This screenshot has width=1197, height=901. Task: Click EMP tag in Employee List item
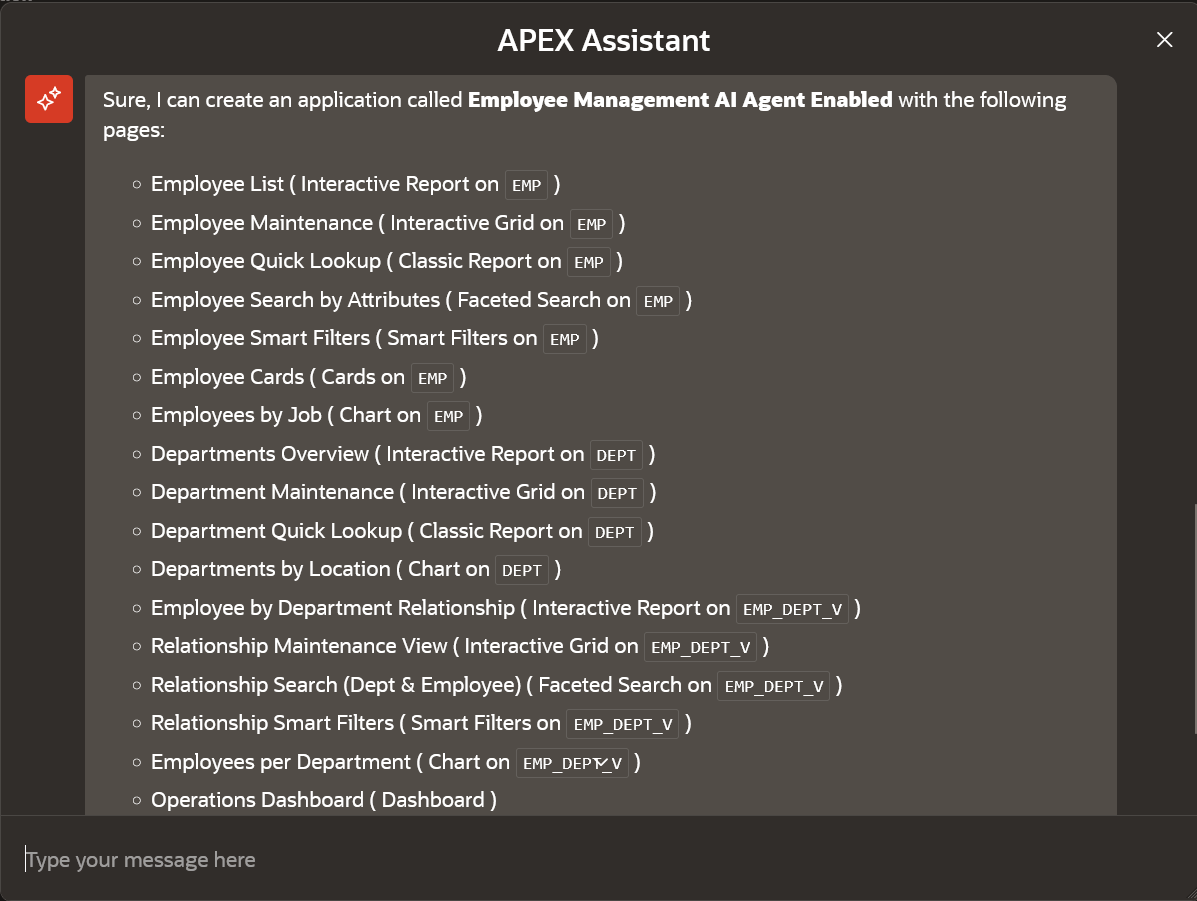527,186
